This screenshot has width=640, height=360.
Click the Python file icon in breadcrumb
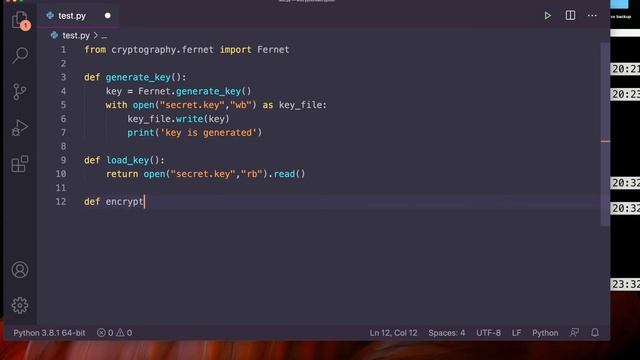click(x=54, y=36)
